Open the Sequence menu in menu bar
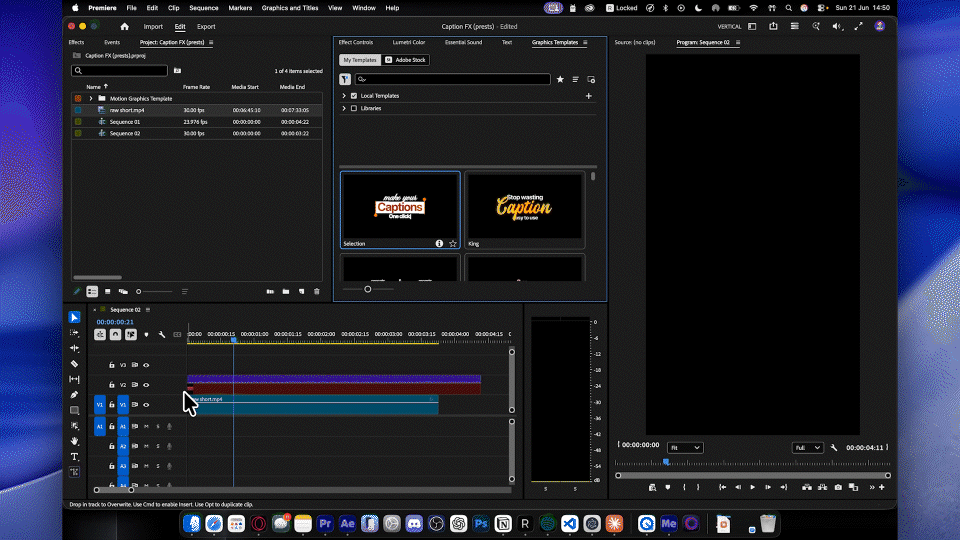The image size is (960, 540). pos(203,8)
